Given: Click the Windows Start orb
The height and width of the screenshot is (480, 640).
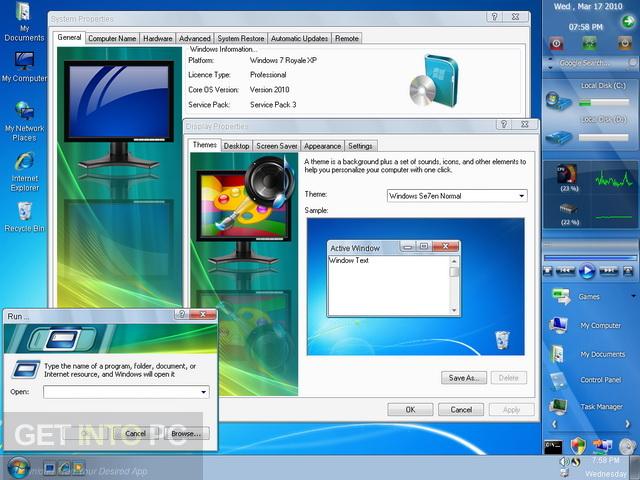Looking at the screenshot, I should tap(17, 467).
